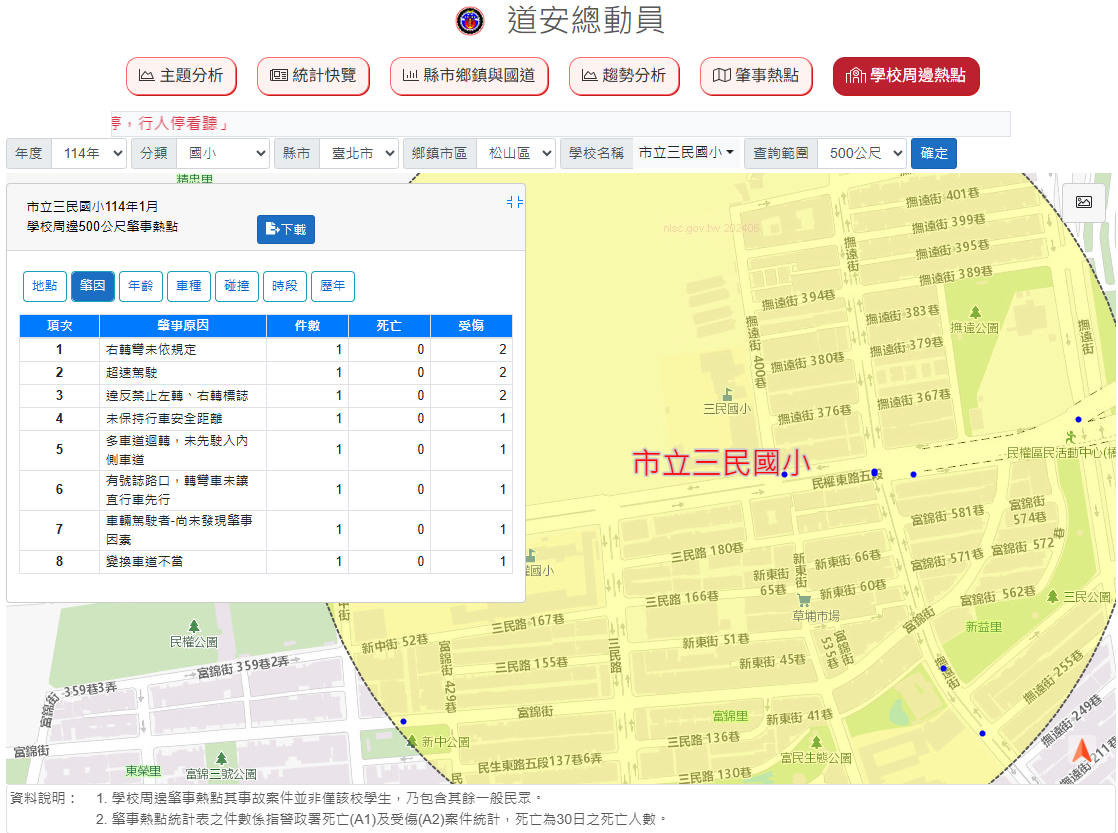Go to the 肇事熱點 accident hotspot page
Image resolution: width=1118 pixels, height=833 pixels.
coord(756,76)
